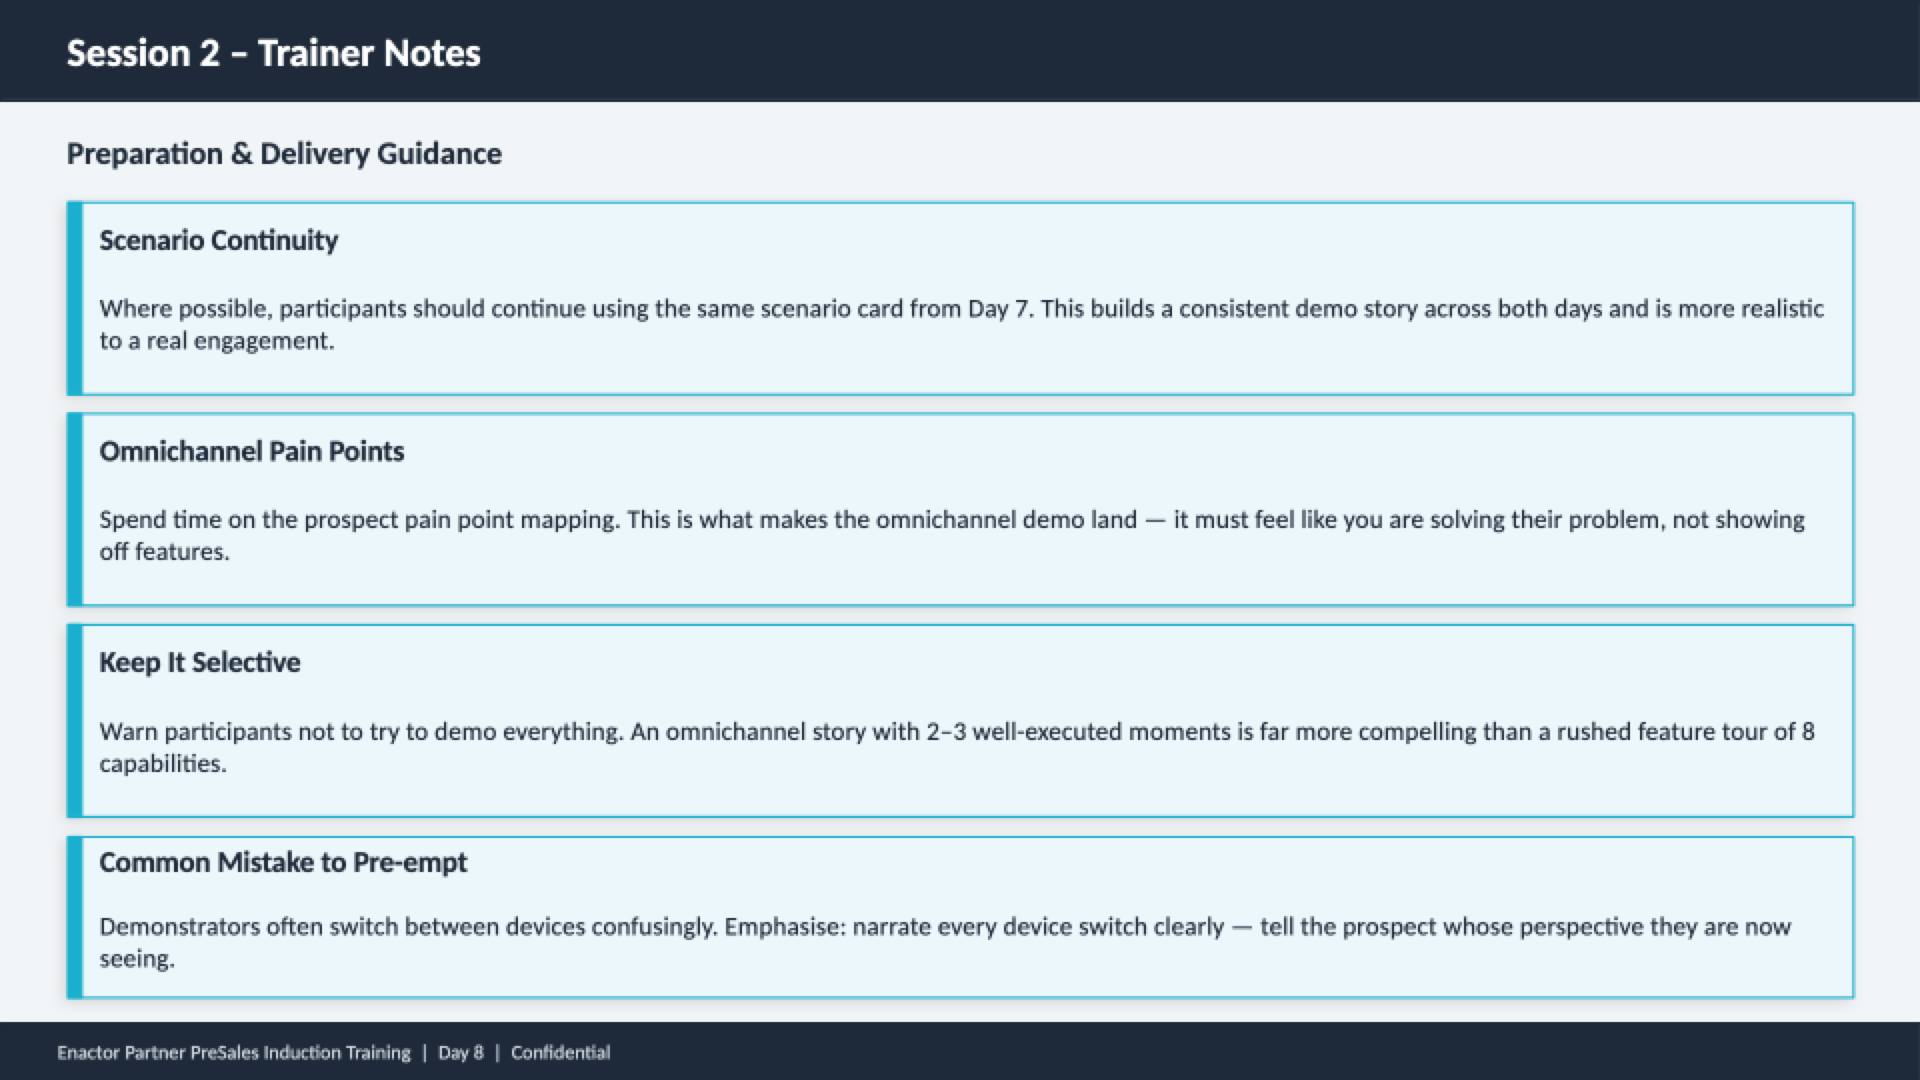Click the blue accent bar beside Common Mistake
The image size is (1920, 1080).
tap(74, 917)
